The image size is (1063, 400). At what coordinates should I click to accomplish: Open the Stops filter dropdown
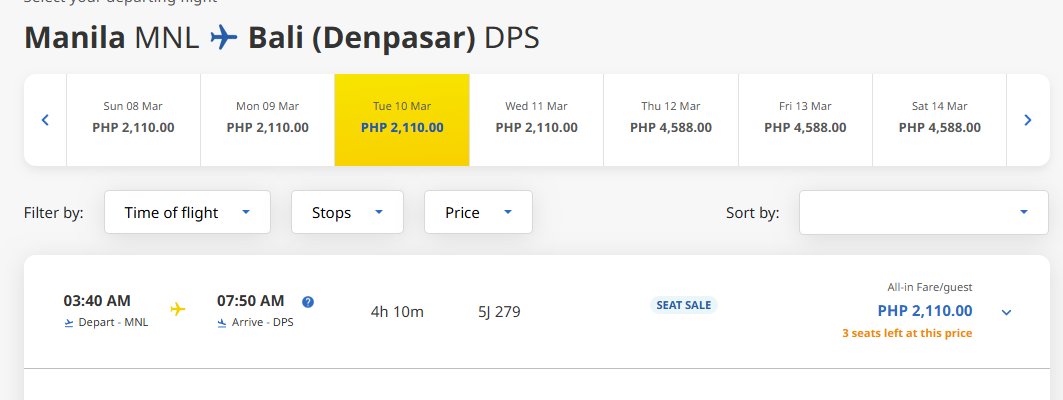tap(347, 212)
